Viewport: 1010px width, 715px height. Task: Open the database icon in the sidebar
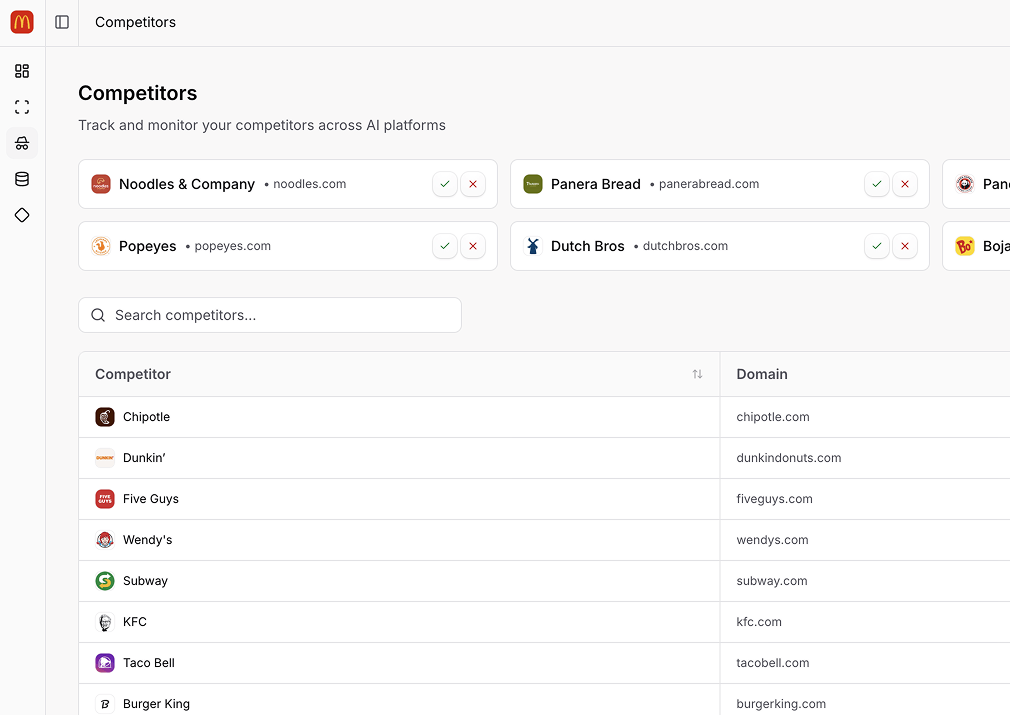pos(22,179)
